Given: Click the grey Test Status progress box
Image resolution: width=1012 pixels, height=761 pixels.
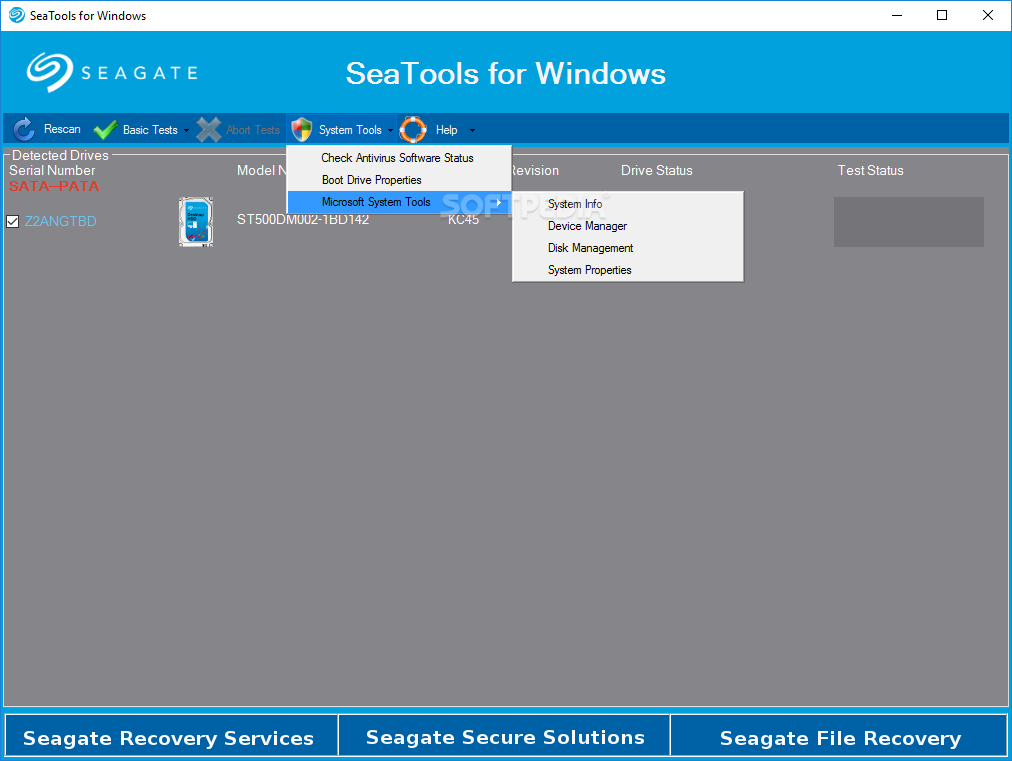Looking at the screenshot, I should click(x=909, y=222).
